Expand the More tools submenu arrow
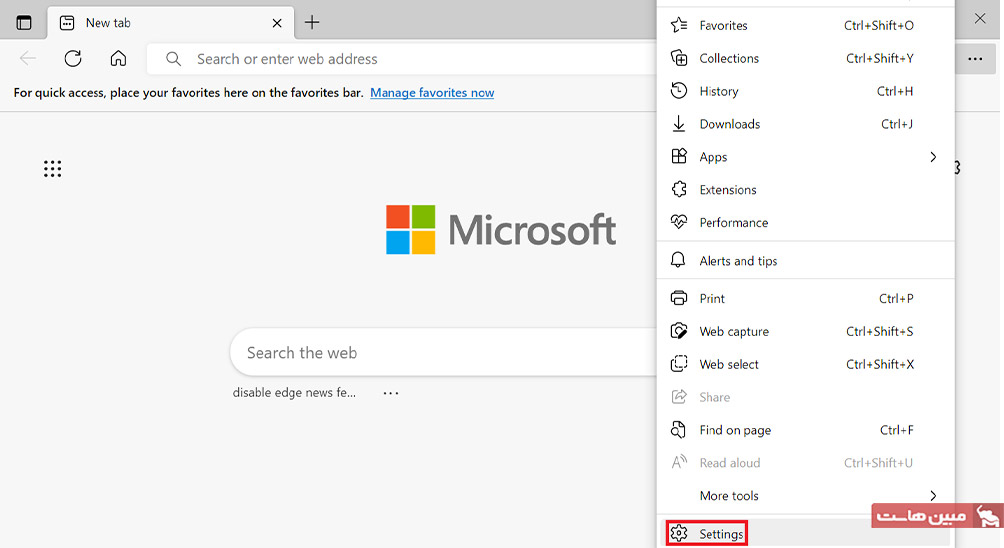The width and height of the screenshot is (1004, 548). click(x=933, y=496)
